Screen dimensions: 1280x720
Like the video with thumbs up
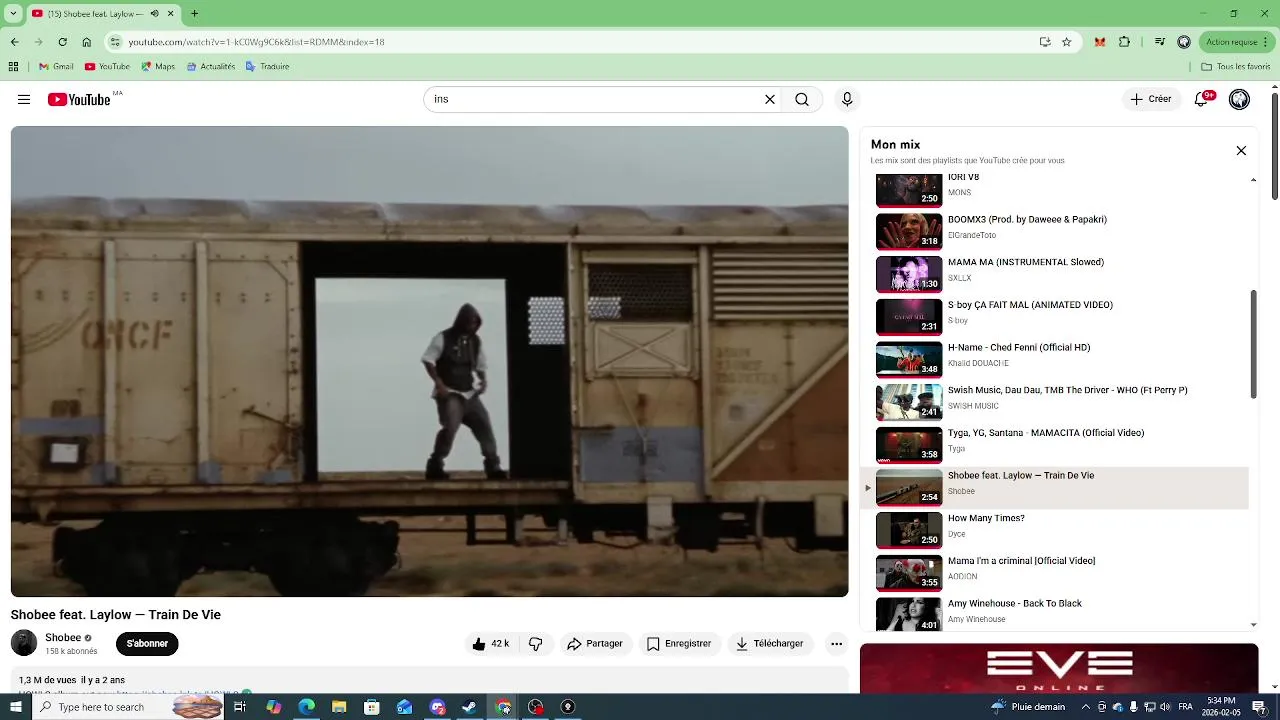tap(490, 644)
